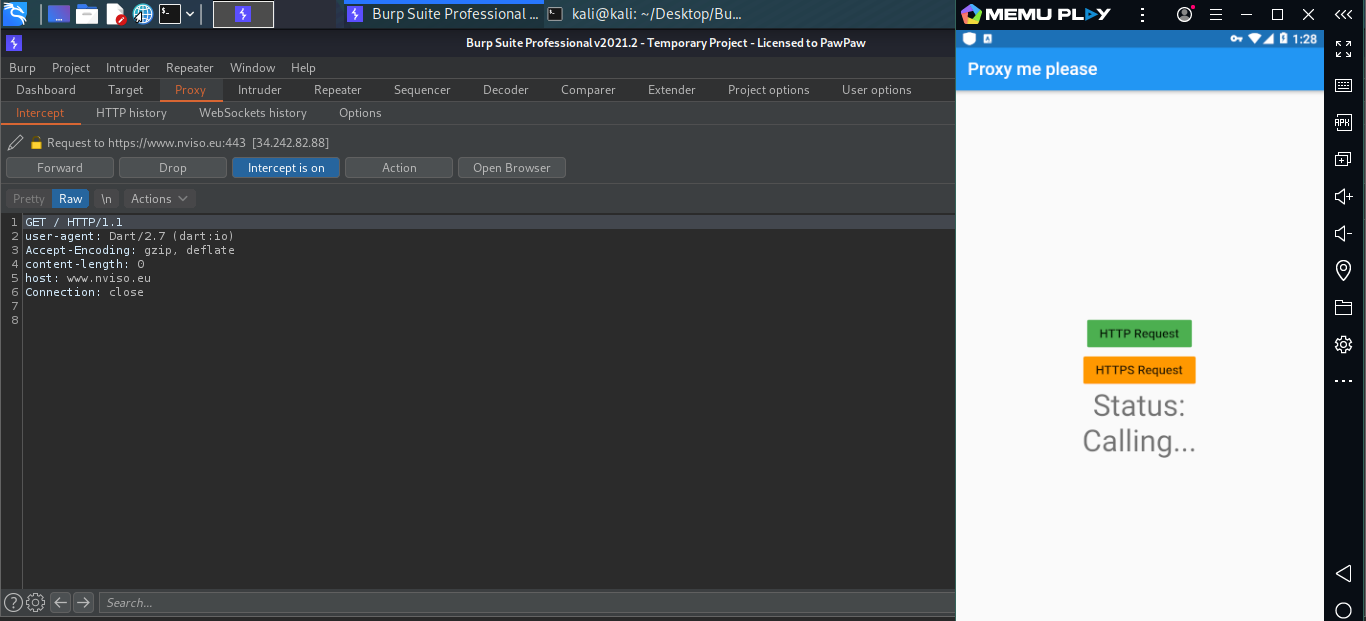Open search settings gear icon

tap(36, 602)
